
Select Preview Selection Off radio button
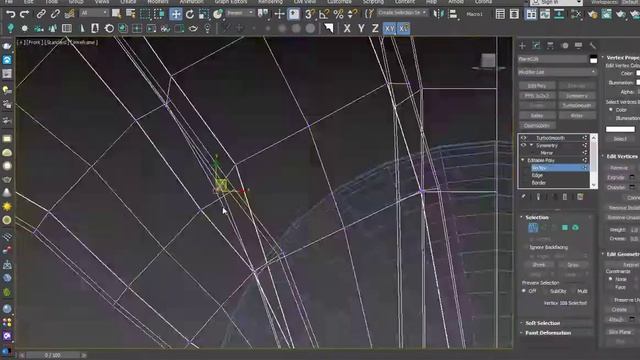(524, 291)
